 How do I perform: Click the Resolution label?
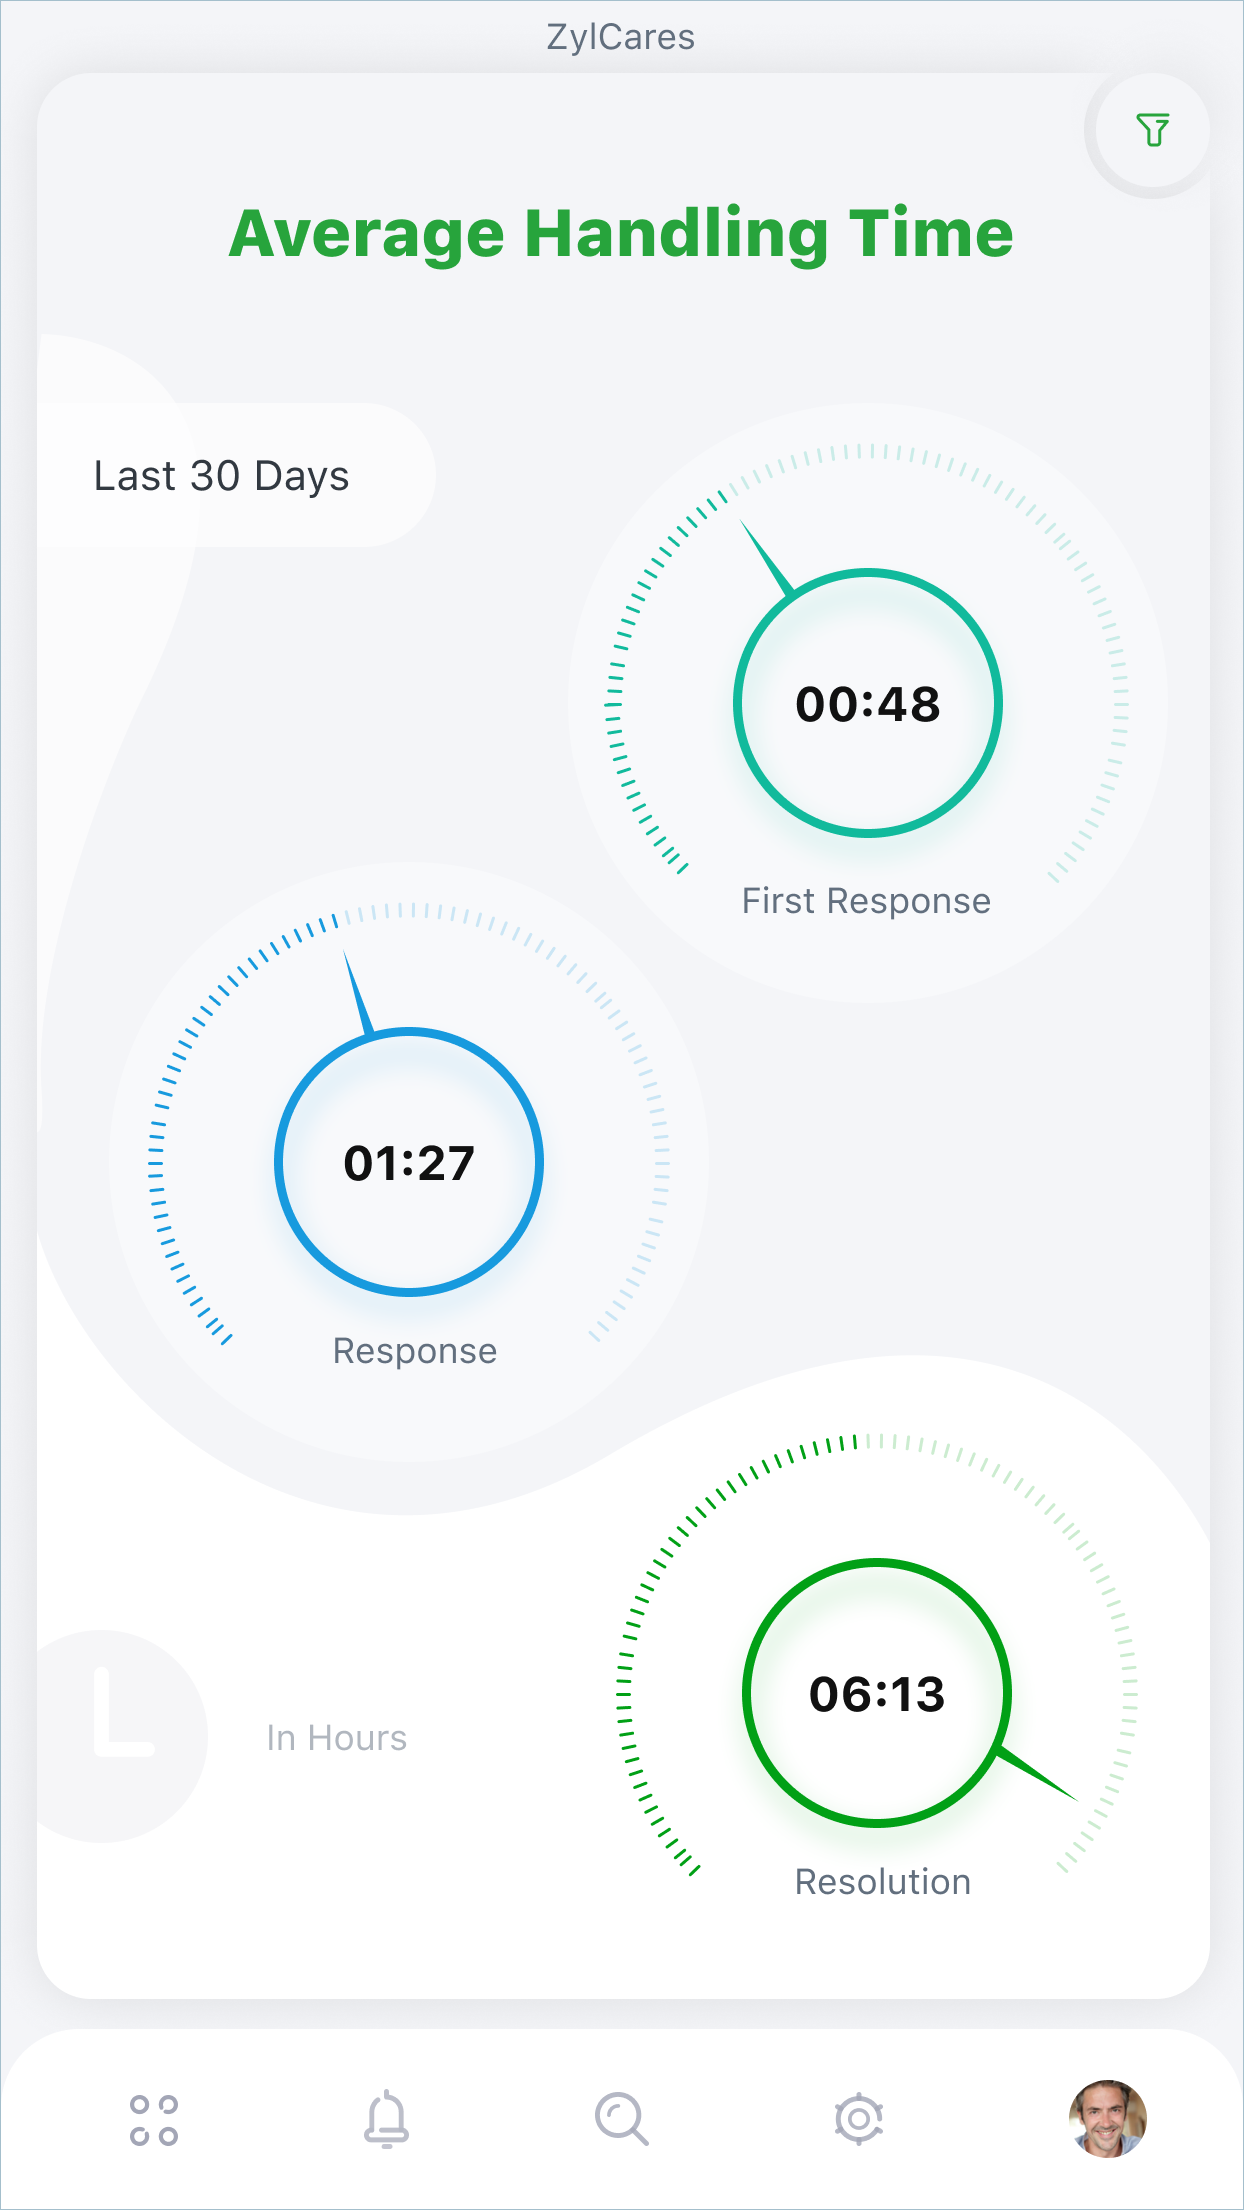[883, 1882]
